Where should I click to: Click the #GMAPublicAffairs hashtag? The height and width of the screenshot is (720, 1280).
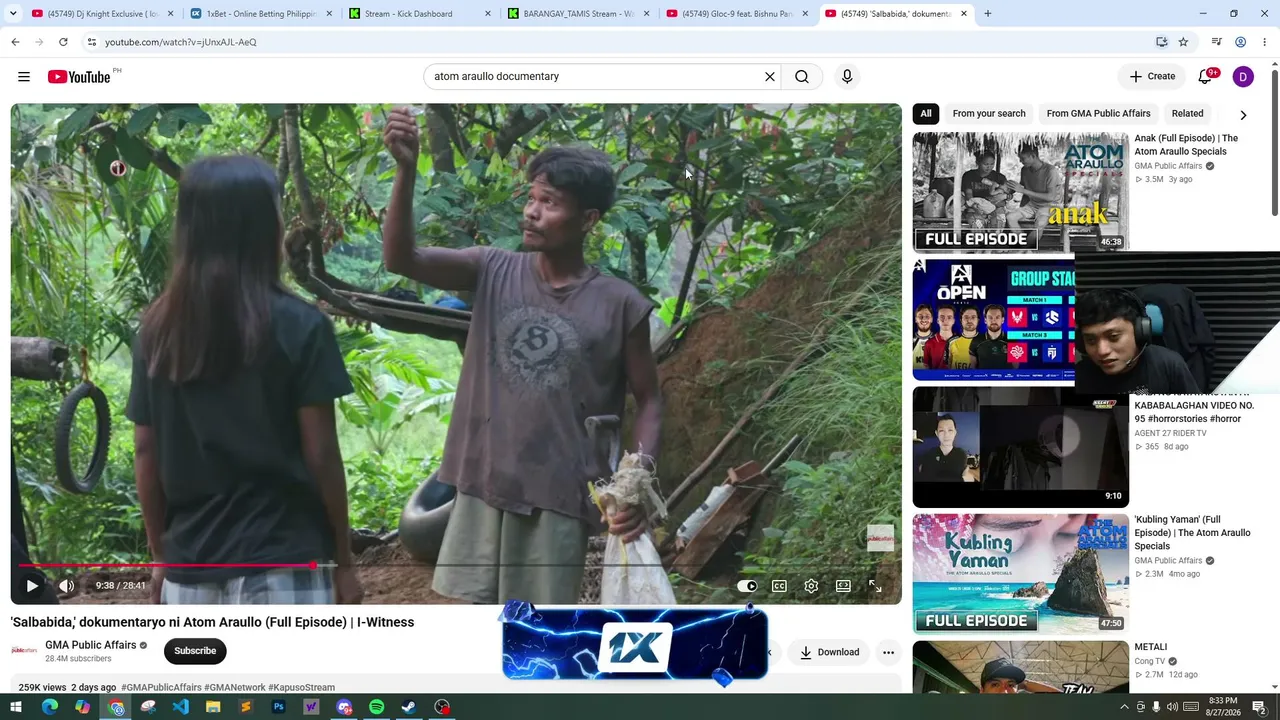click(161, 688)
